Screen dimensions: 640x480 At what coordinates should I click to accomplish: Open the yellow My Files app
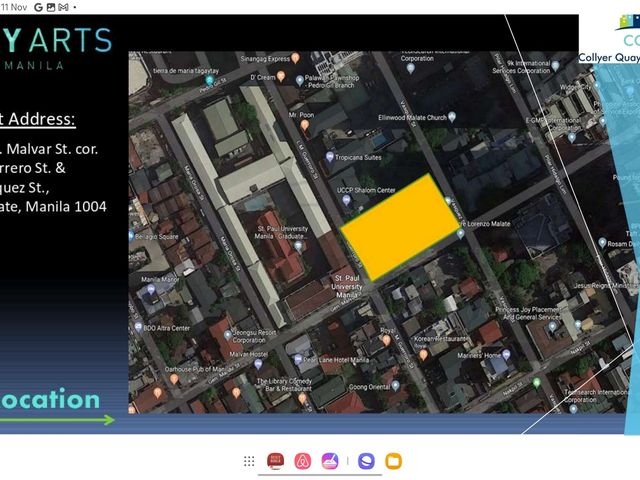(x=393, y=461)
